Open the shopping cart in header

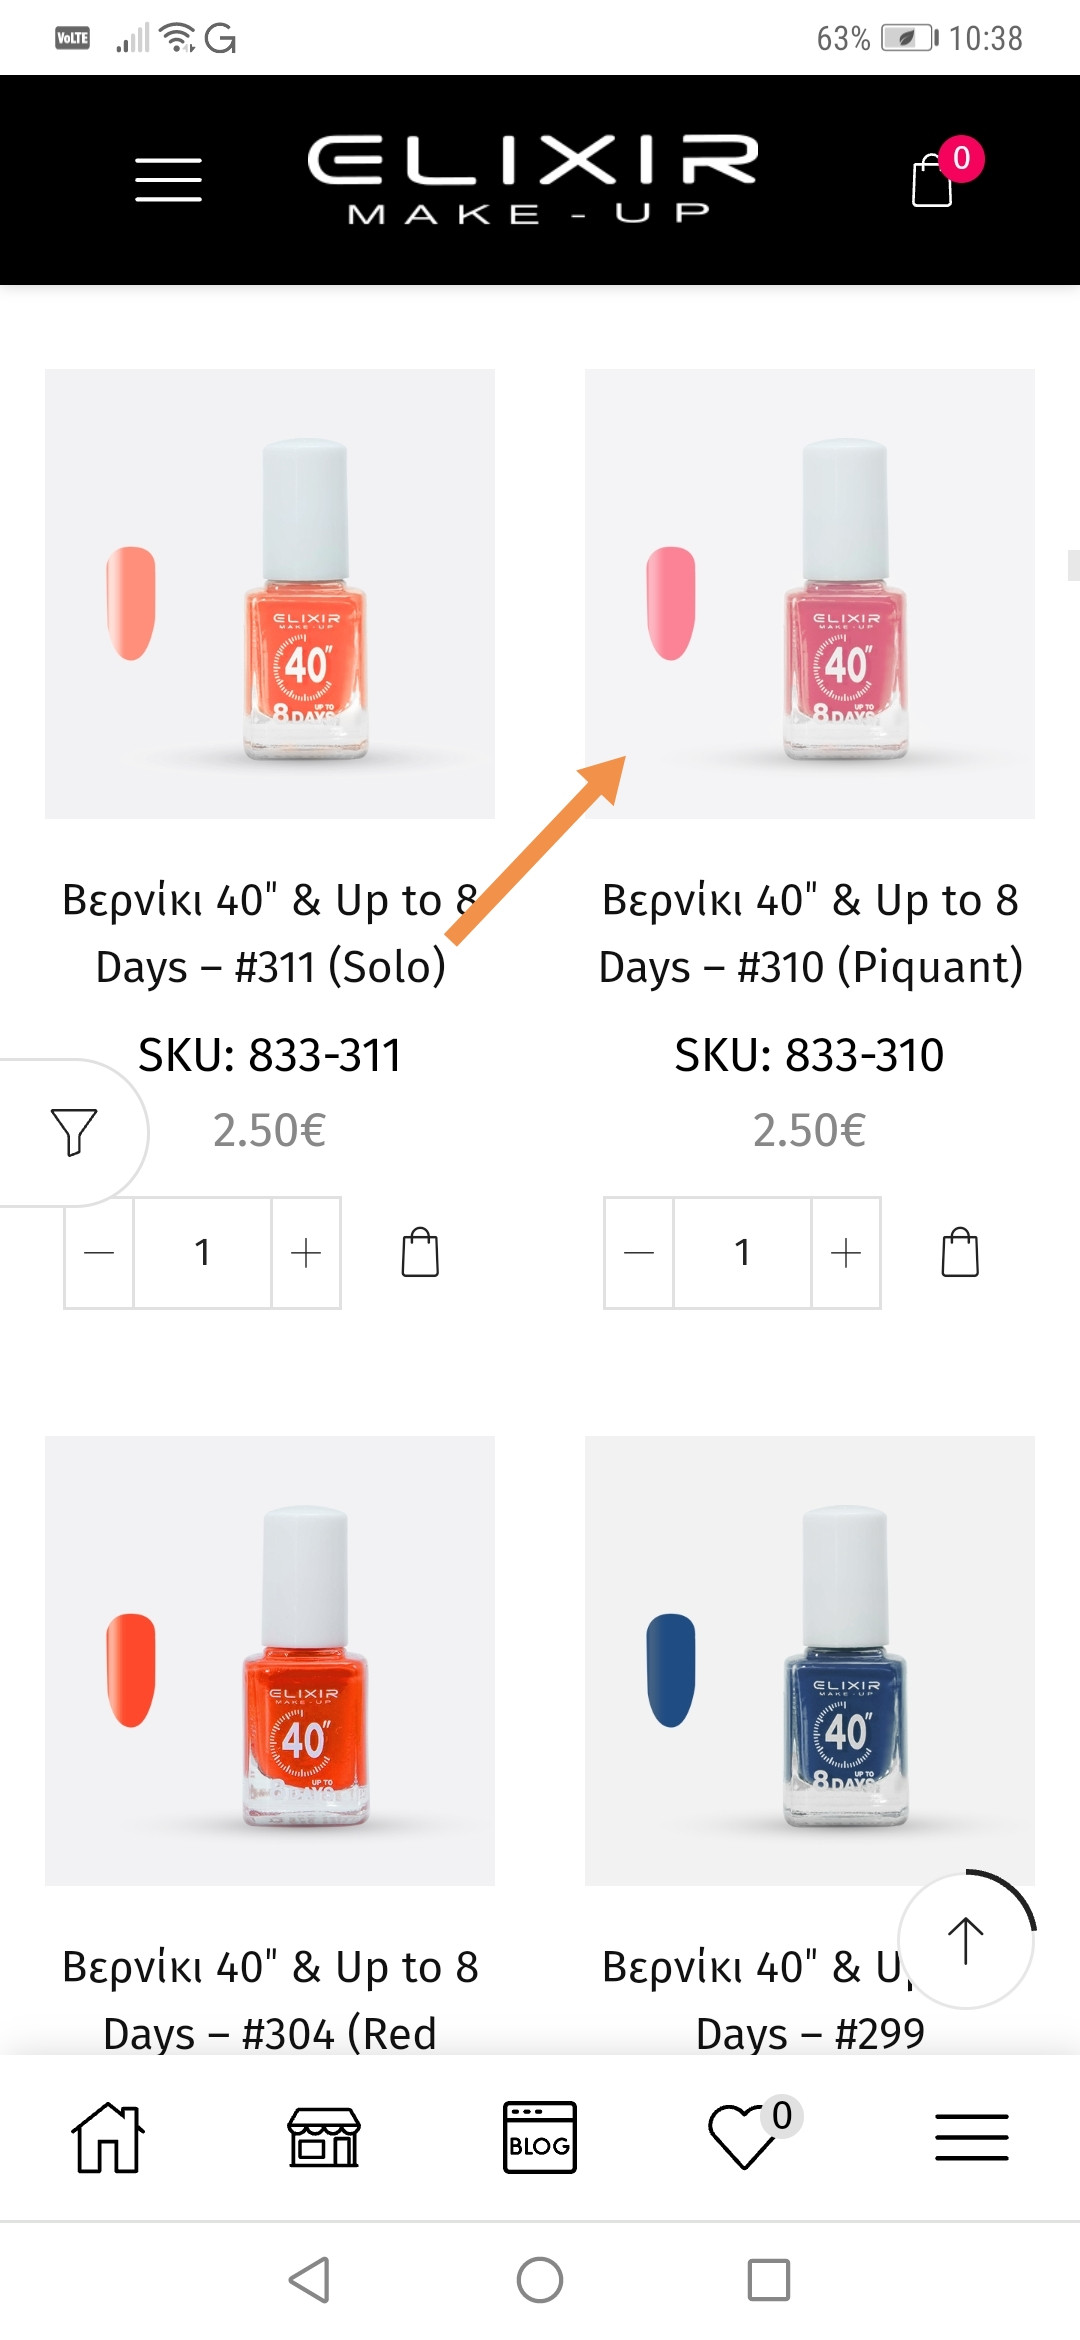933,180
